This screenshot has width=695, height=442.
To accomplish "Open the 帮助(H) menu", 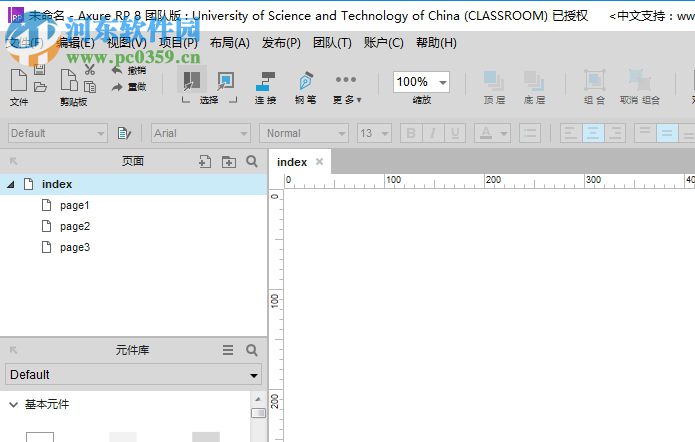I will [x=436, y=43].
